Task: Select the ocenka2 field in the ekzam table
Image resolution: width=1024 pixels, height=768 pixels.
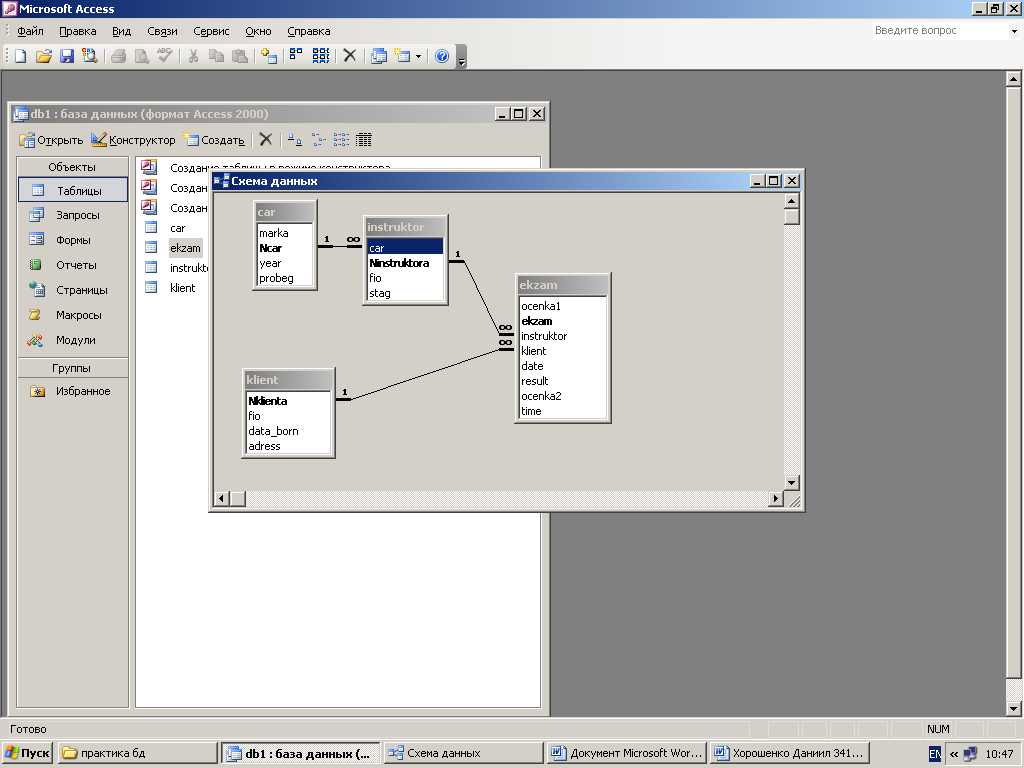Action: [x=563, y=396]
